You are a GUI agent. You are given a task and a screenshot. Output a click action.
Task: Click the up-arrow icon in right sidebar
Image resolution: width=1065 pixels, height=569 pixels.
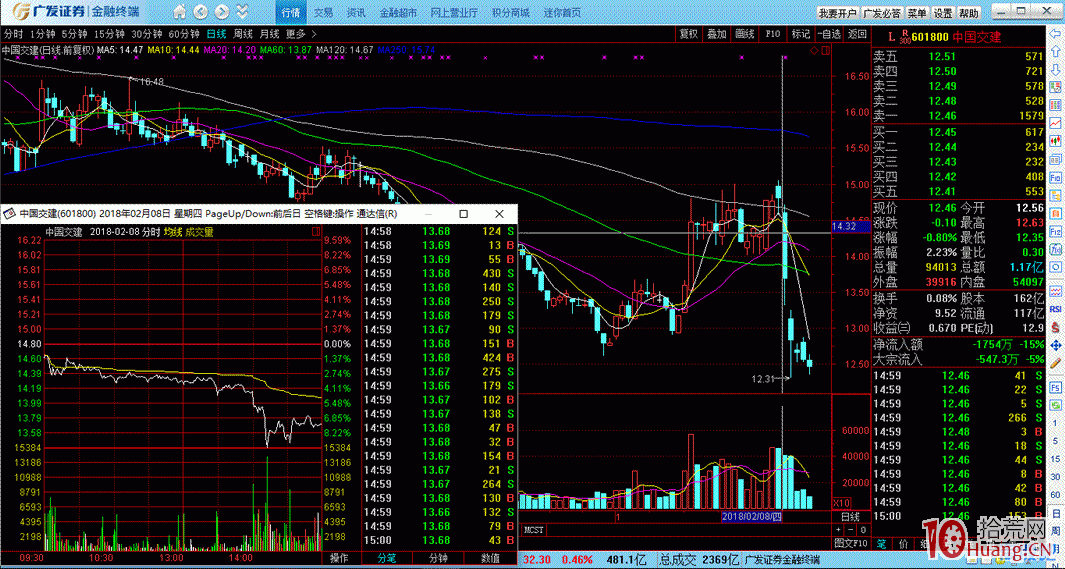(1057, 52)
